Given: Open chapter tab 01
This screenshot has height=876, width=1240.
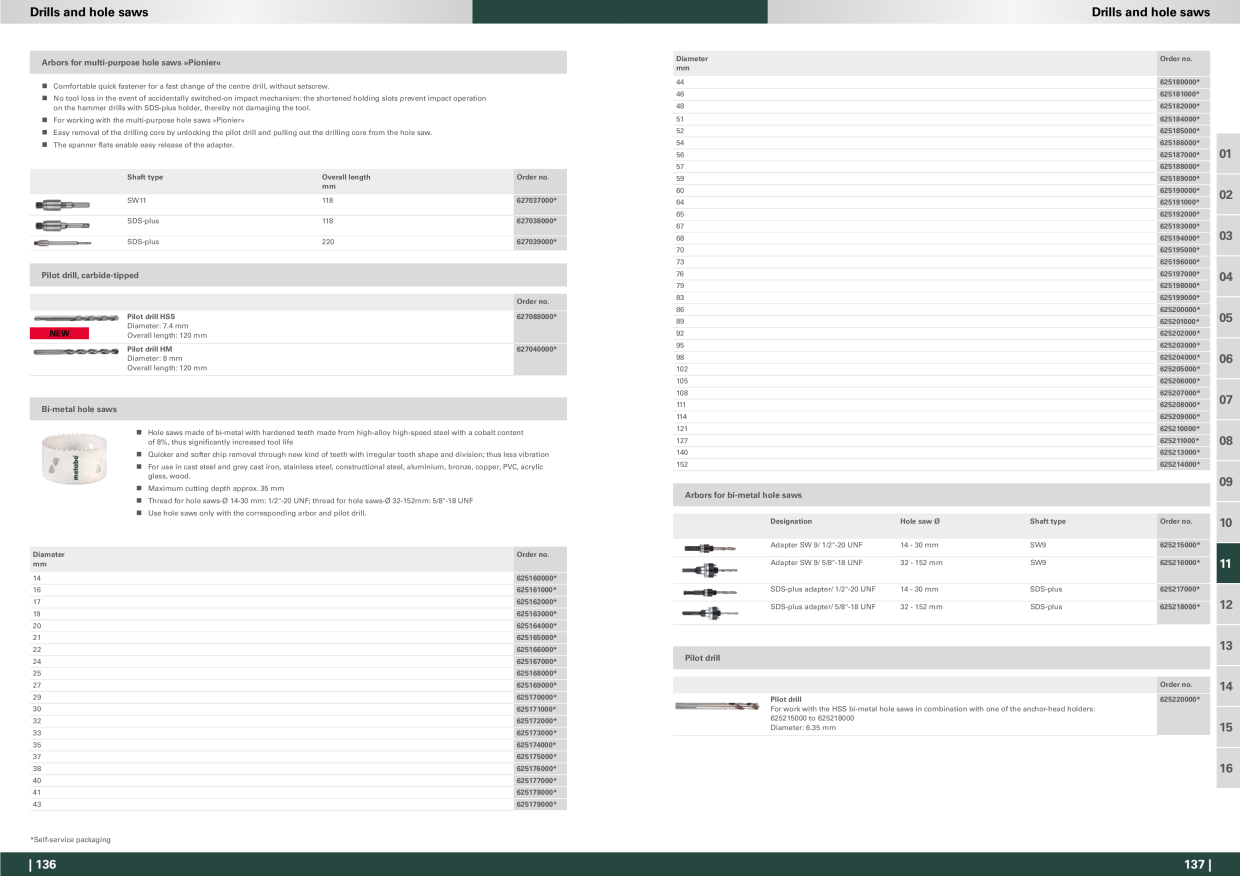Looking at the screenshot, I should pyautogui.click(x=1227, y=154).
